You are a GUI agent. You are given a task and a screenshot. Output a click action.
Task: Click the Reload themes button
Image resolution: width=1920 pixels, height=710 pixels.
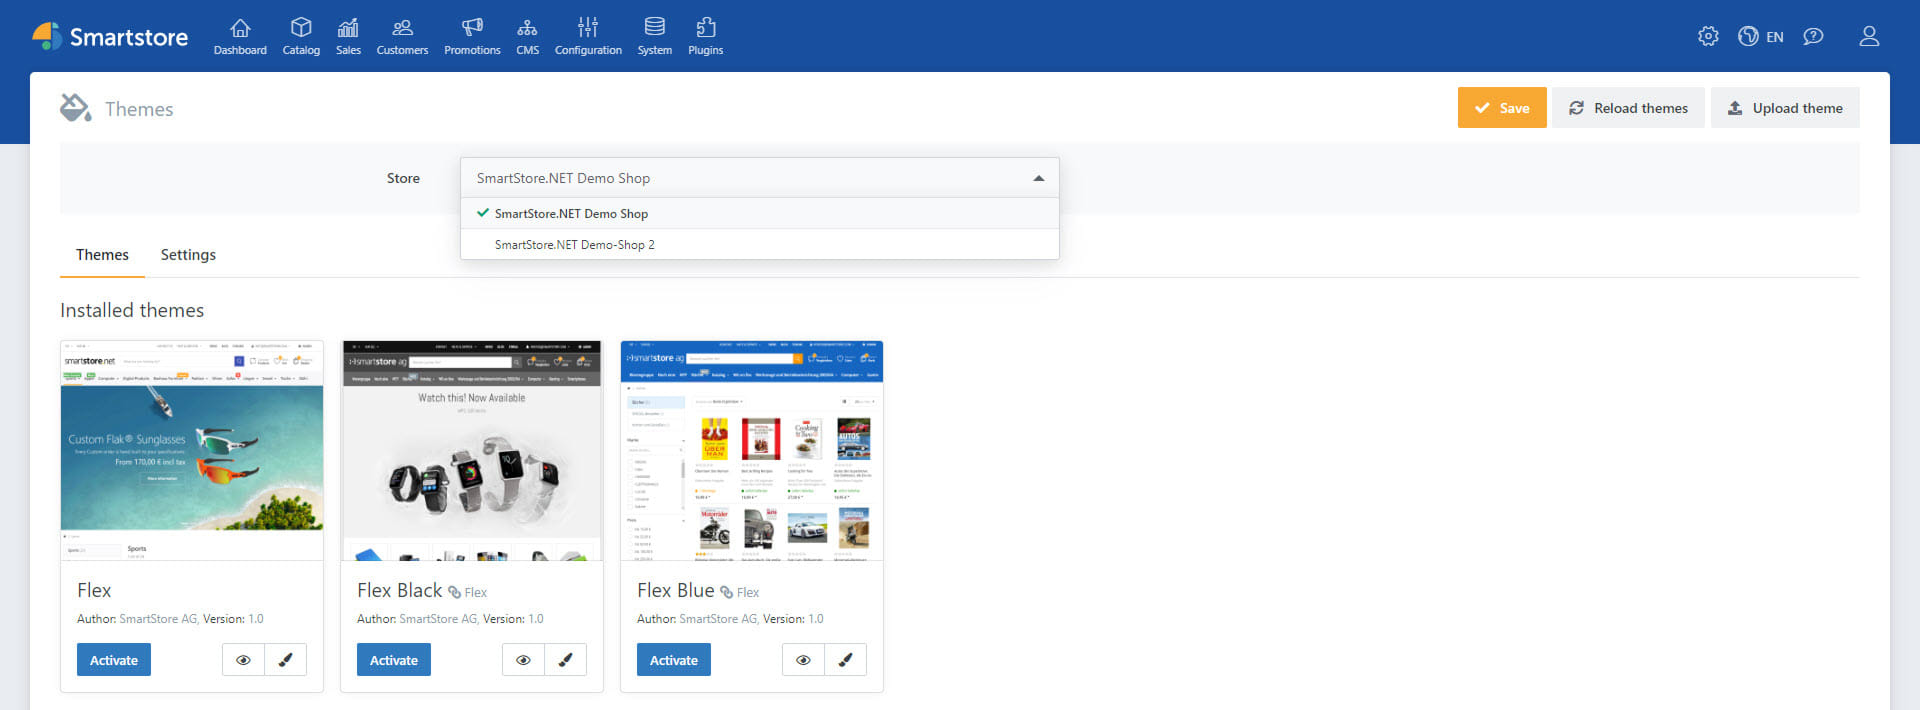(1628, 108)
